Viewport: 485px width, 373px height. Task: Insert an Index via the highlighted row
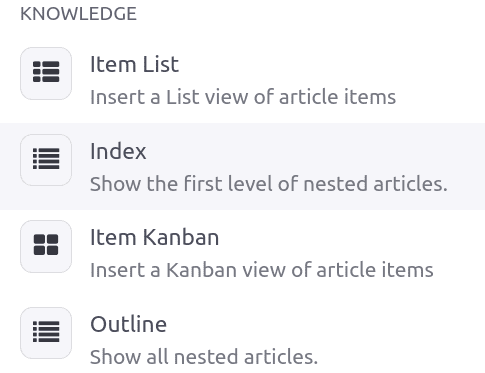[242, 166]
